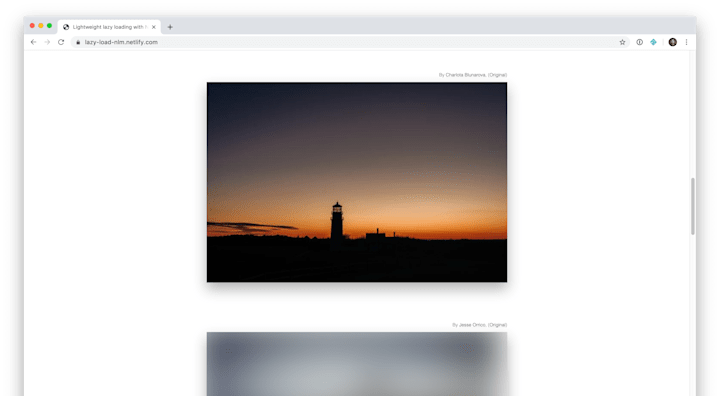Viewport: 720px width, 396px height.
Task: Select the Lightweight lazy loading tab
Action: click(109, 27)
